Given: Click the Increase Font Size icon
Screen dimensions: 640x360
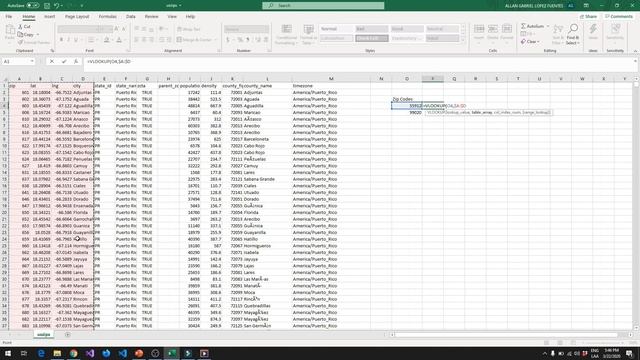Looking at the screenshot, I should point(117,29).
